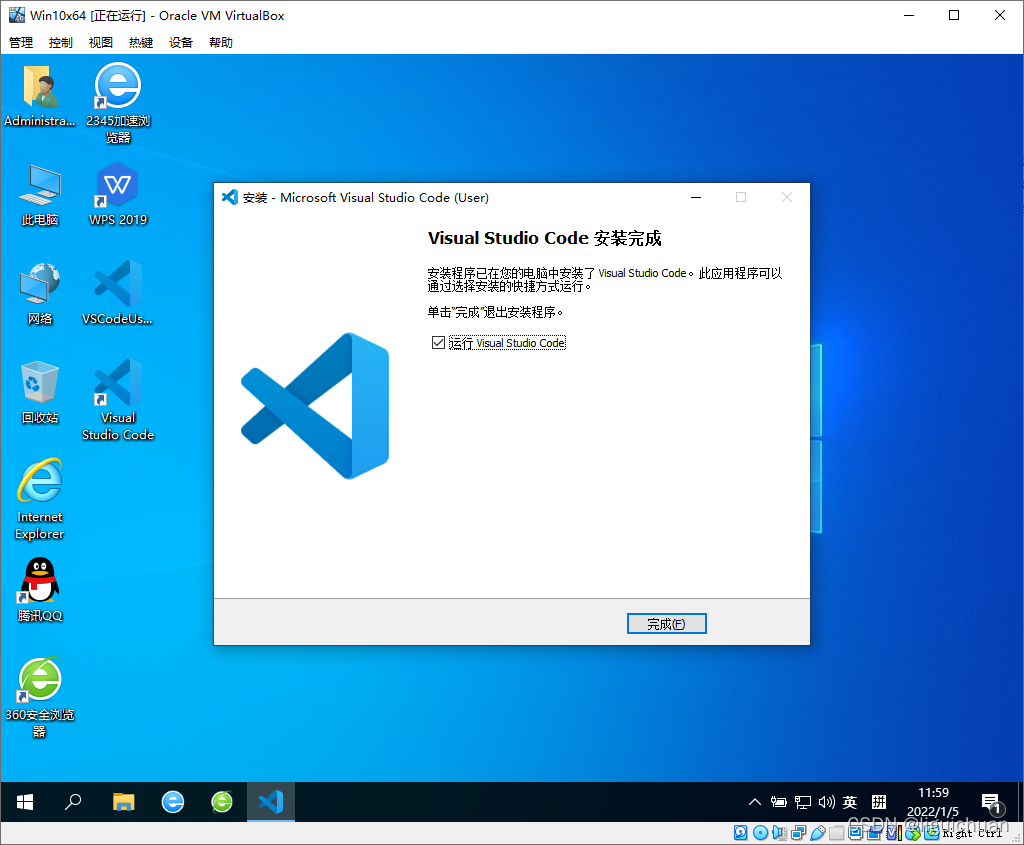The width and height of the screenshot is (1024, 845).
Task: Close the VS Code setup dialog
Action: click(x=787, y=197)
